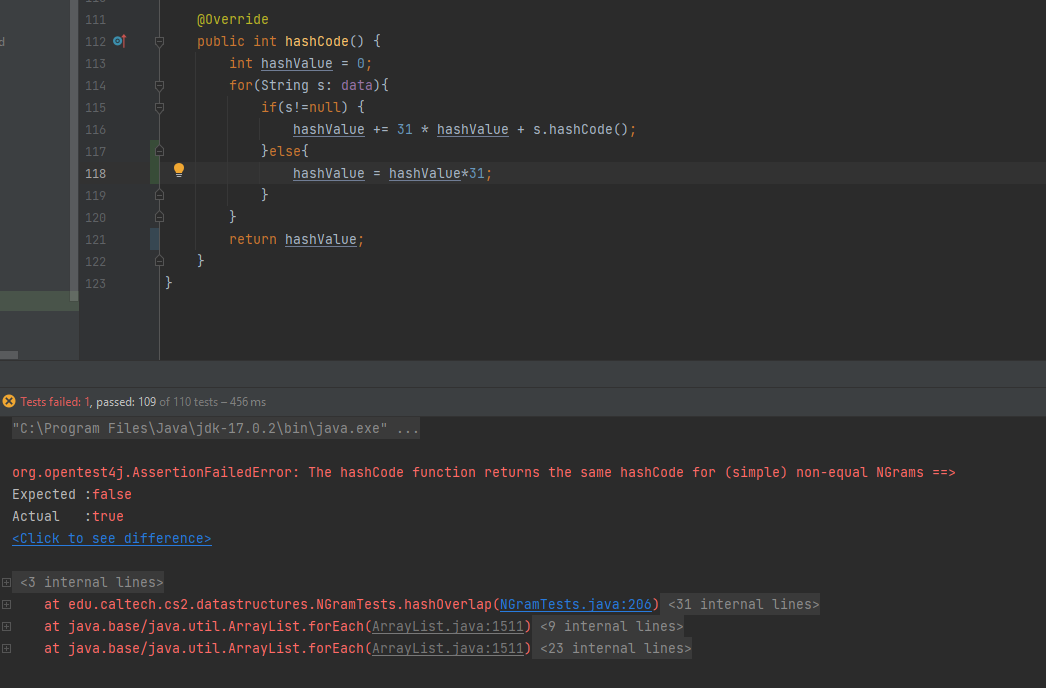
Task: Expand the <31 internal lines> folded text
Action: 742,604
